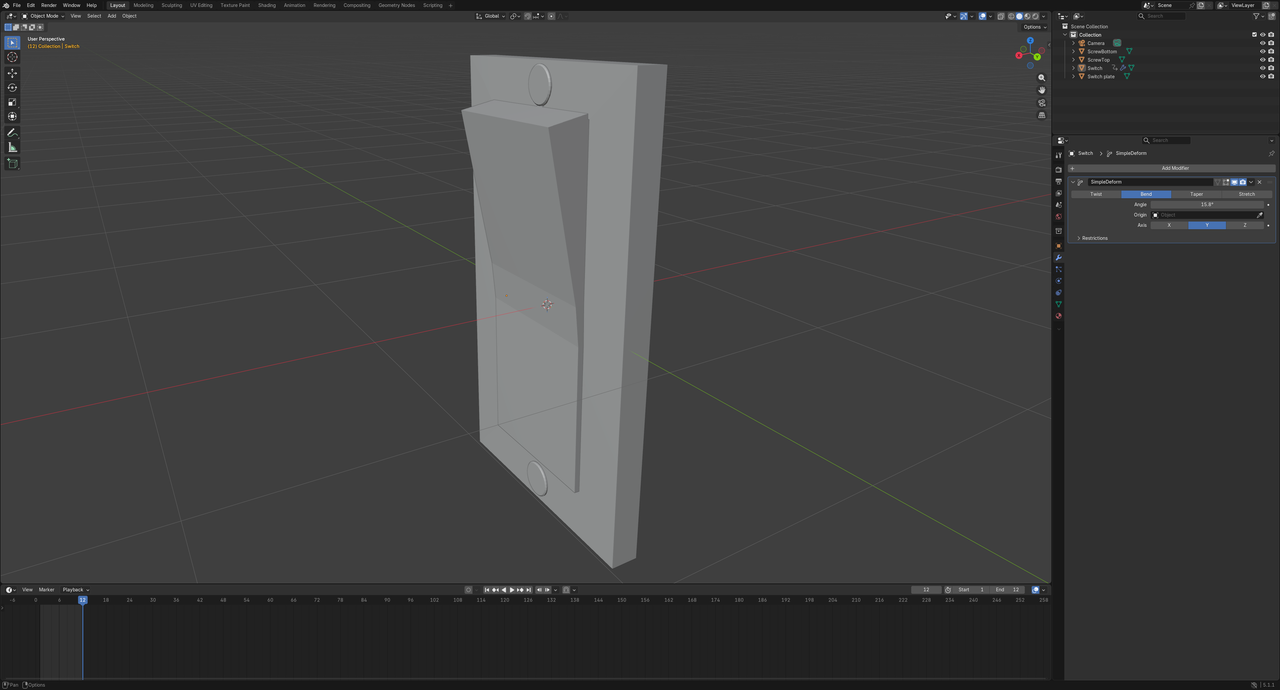Adjust the Angle 15.8° slider field

(1207, 204)
